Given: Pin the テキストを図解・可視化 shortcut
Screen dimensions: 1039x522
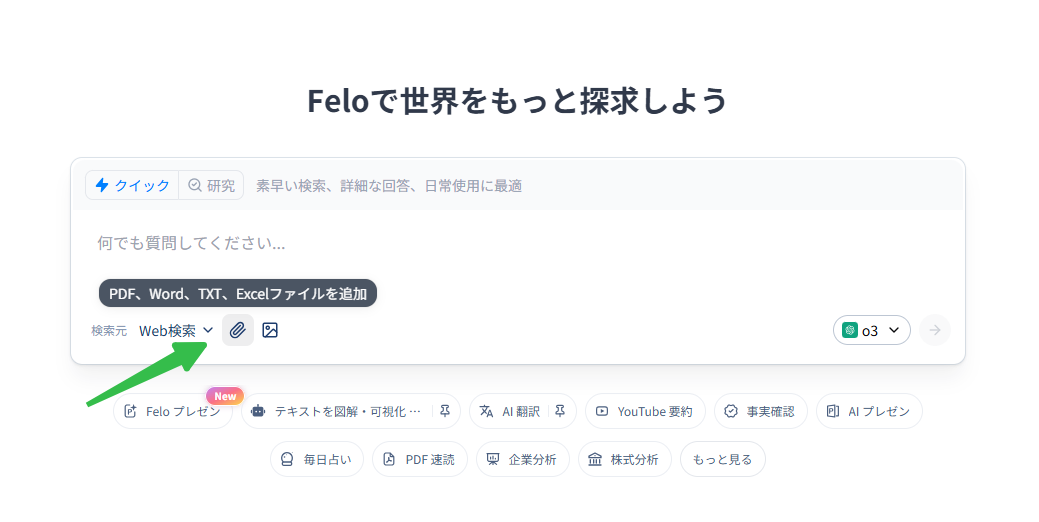Looking at the screenshot, I should (445, 411).
